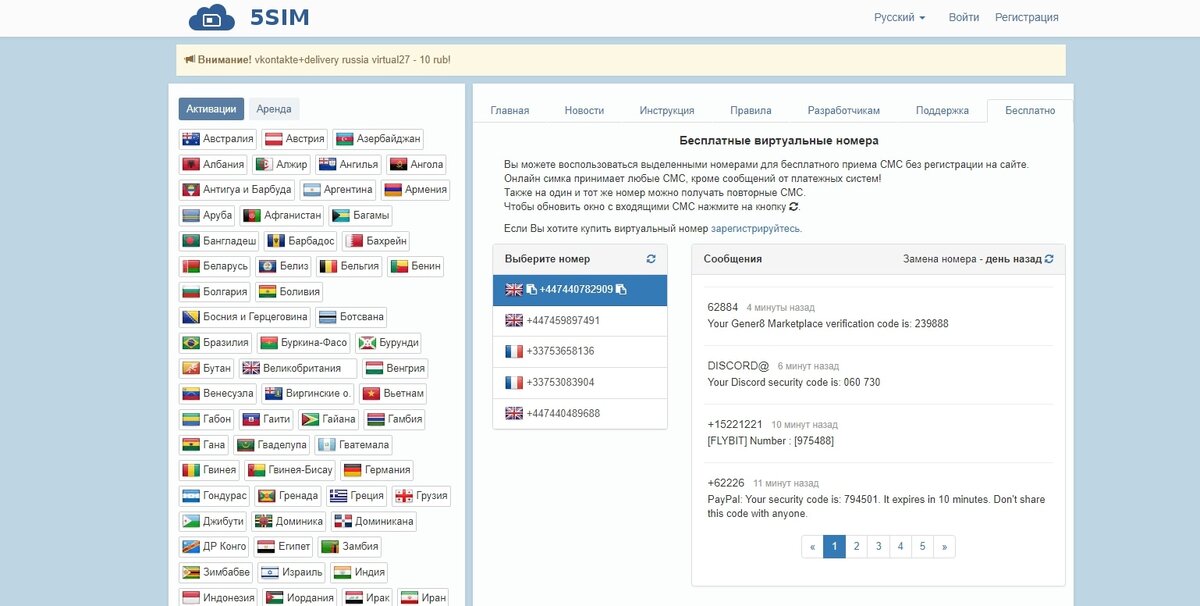Image resolution: width=1200 pixels, height=606 pixels.
Task: Pick Бразилия country button
Action: point(216,343)
